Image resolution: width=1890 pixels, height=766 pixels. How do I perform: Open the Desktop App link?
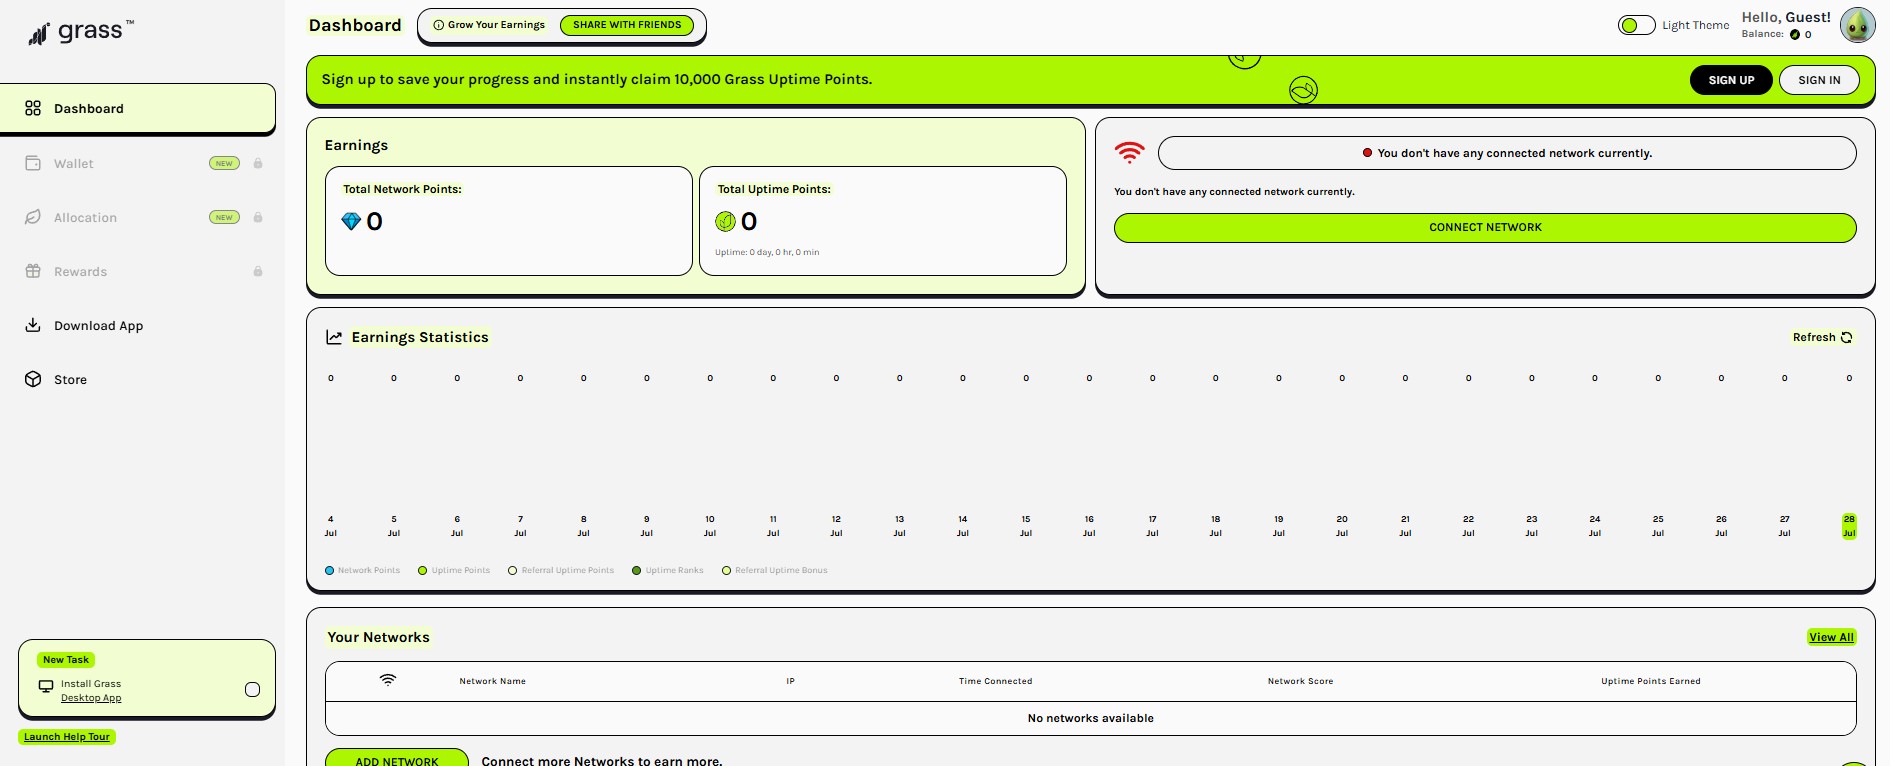click(x=91, y=698)
